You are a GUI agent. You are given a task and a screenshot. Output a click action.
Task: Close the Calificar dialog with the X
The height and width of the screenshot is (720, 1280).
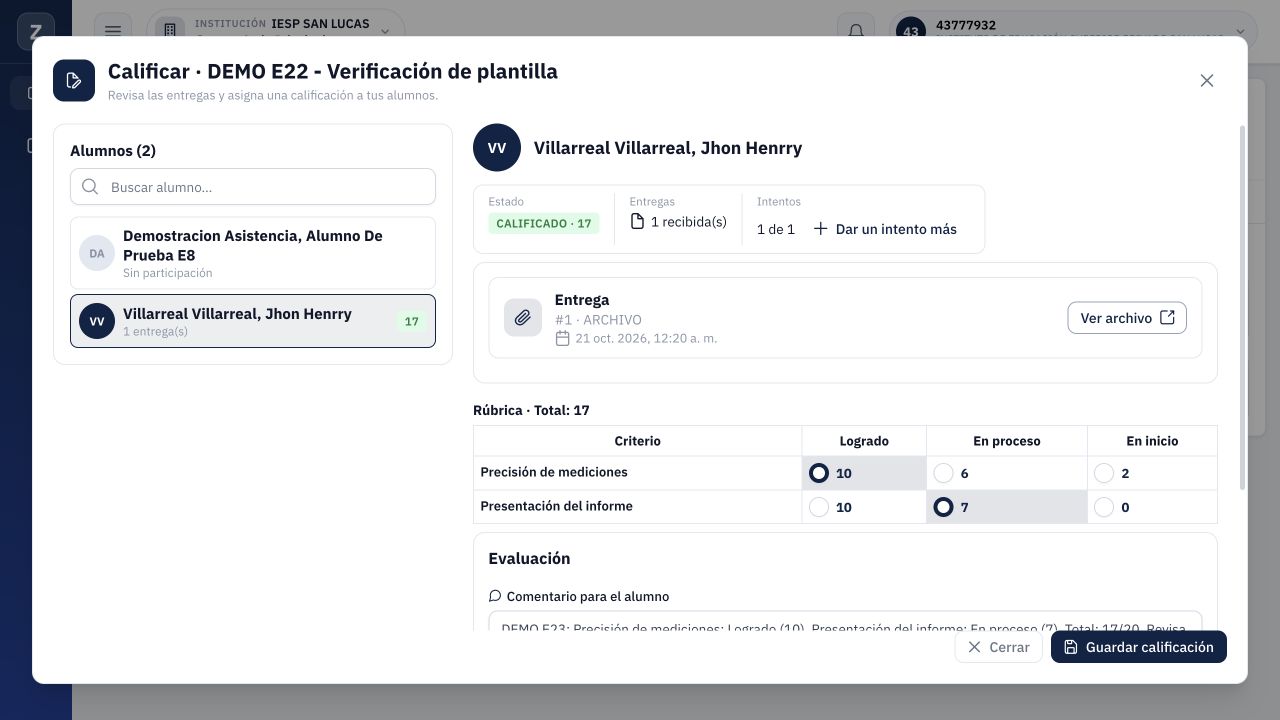coord(1207,81)
